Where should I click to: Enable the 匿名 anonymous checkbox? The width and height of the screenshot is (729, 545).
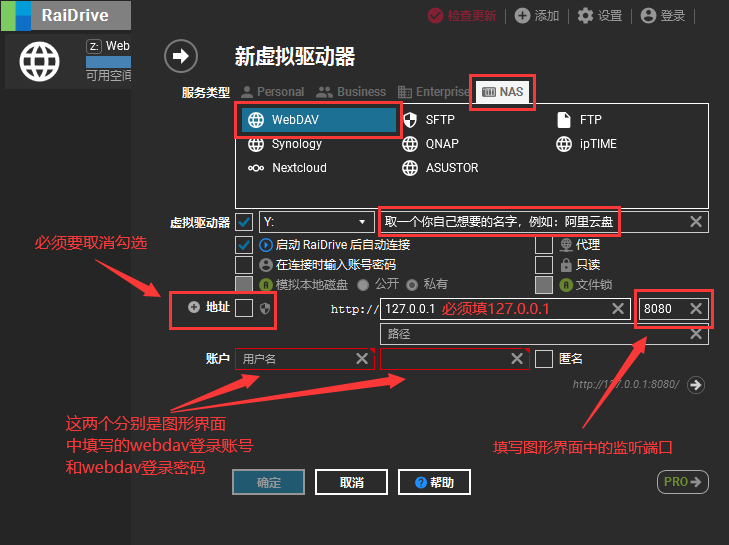coord(544,359)
